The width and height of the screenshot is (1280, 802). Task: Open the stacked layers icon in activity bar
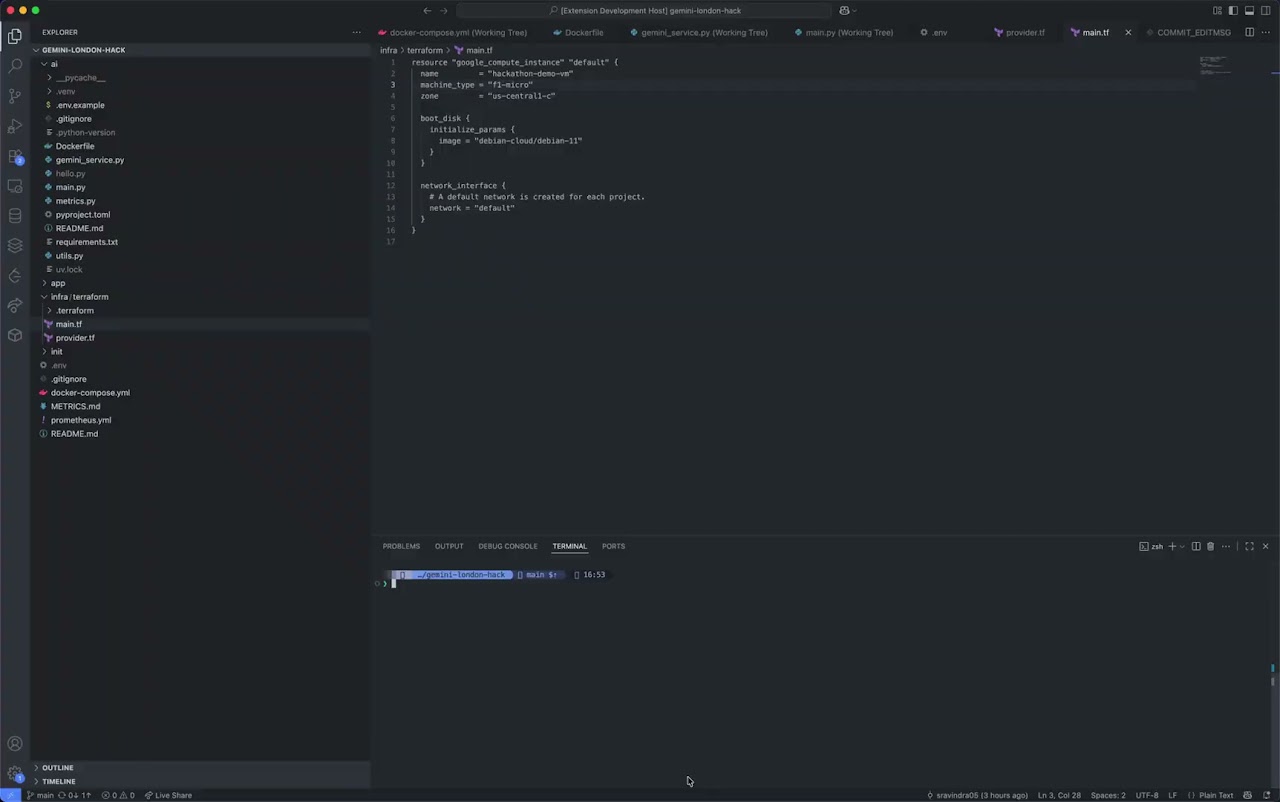15,246
